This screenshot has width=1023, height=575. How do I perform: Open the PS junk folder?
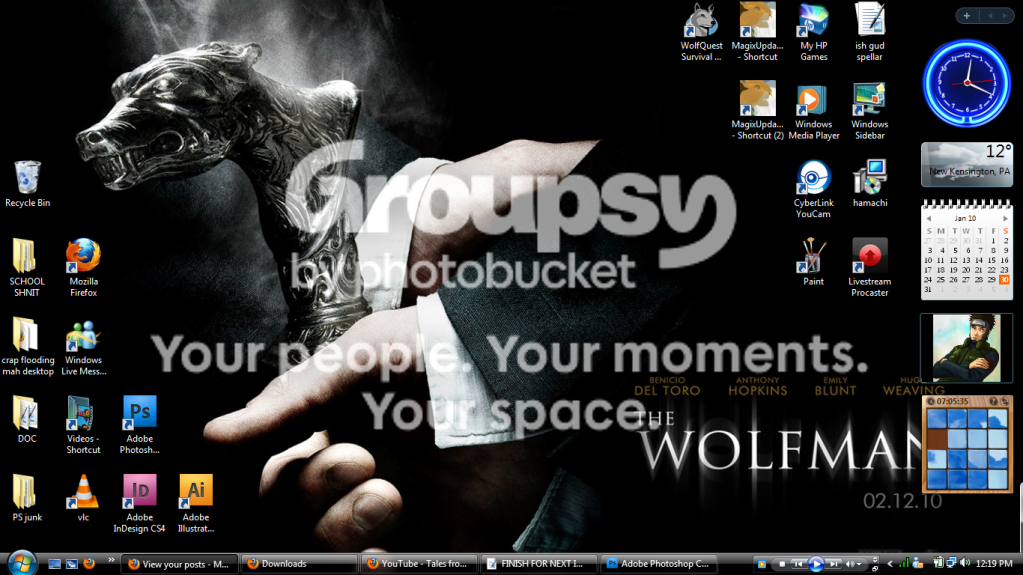tap(27, 498)
